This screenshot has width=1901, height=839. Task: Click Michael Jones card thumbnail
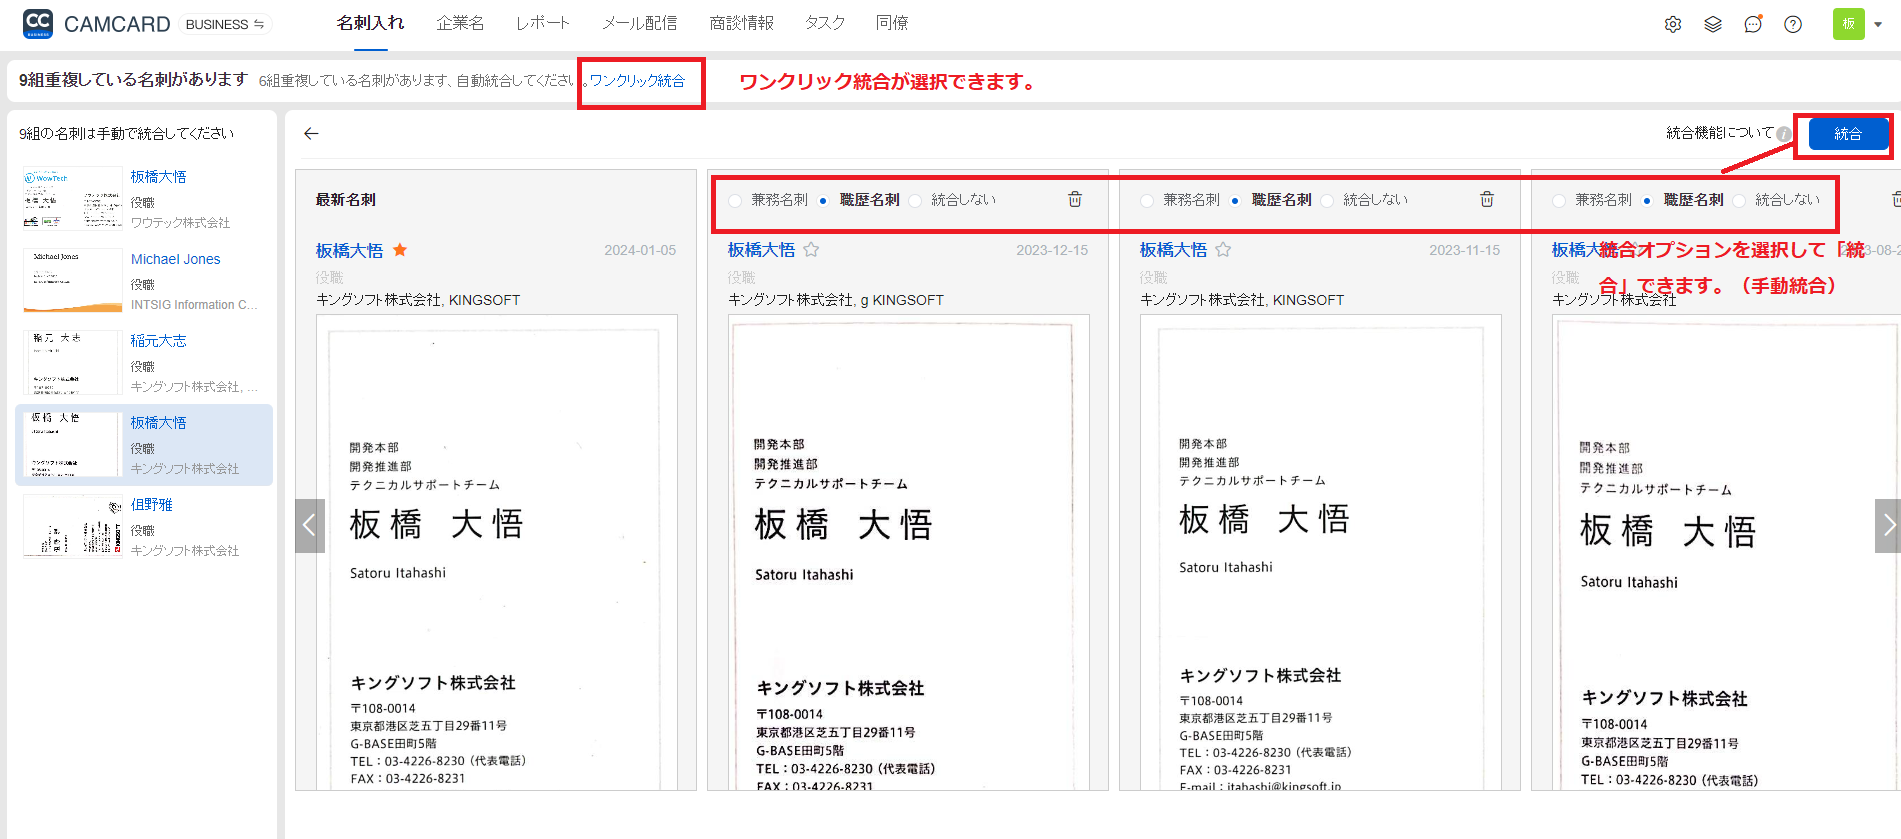[72, 281]
